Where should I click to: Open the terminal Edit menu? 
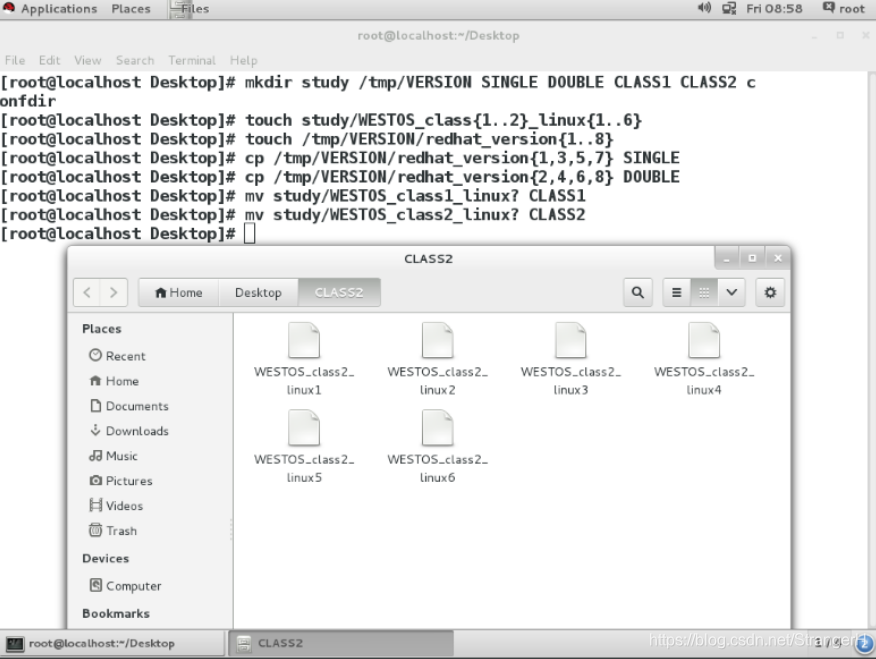pos(49,60)
